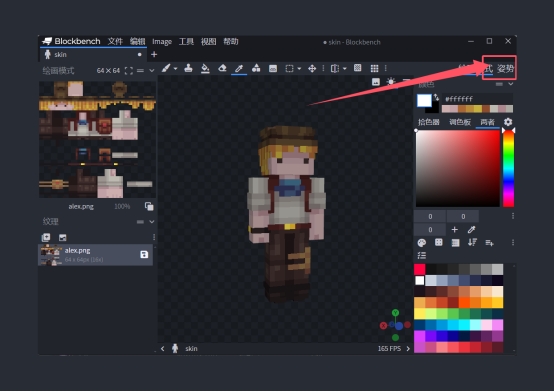
Task: Click the UV texture preview image
Action: point(97,139)
